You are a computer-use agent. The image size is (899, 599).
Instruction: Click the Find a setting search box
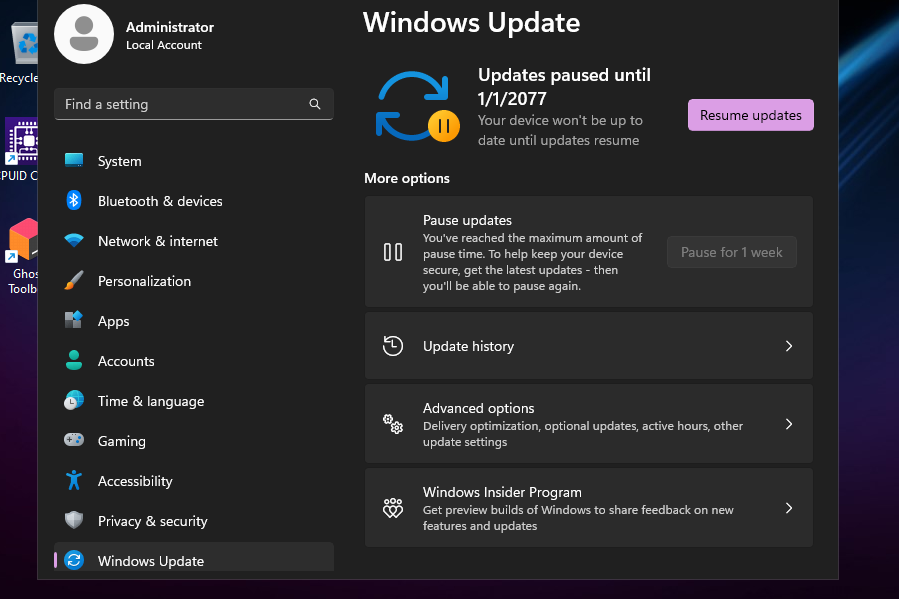coord(180,104)
